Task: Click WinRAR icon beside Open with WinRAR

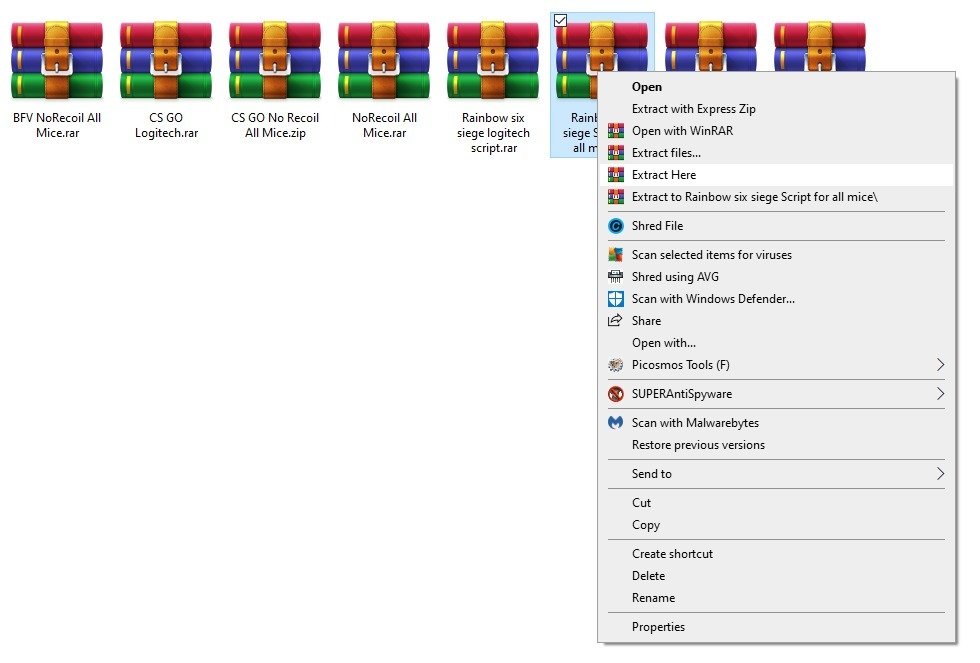Action: [616, 131]
